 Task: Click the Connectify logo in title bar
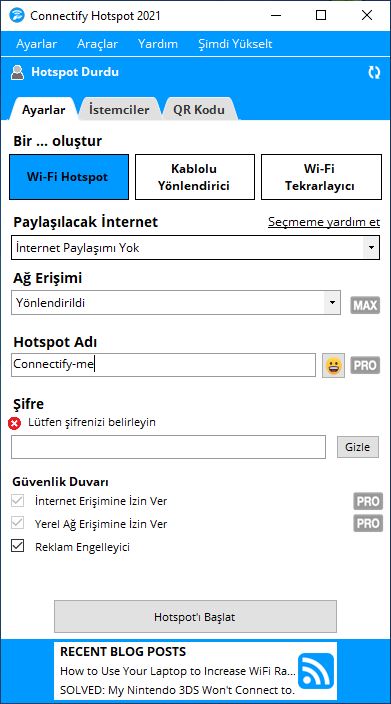[16, 16]
